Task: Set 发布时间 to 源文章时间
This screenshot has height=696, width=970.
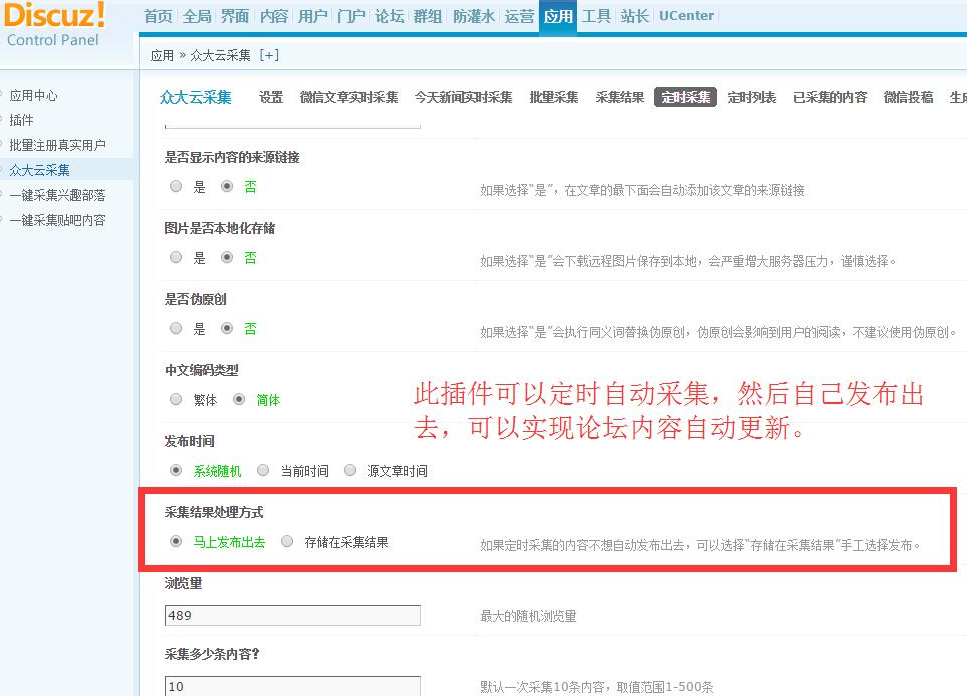Action: pos(350,471)
